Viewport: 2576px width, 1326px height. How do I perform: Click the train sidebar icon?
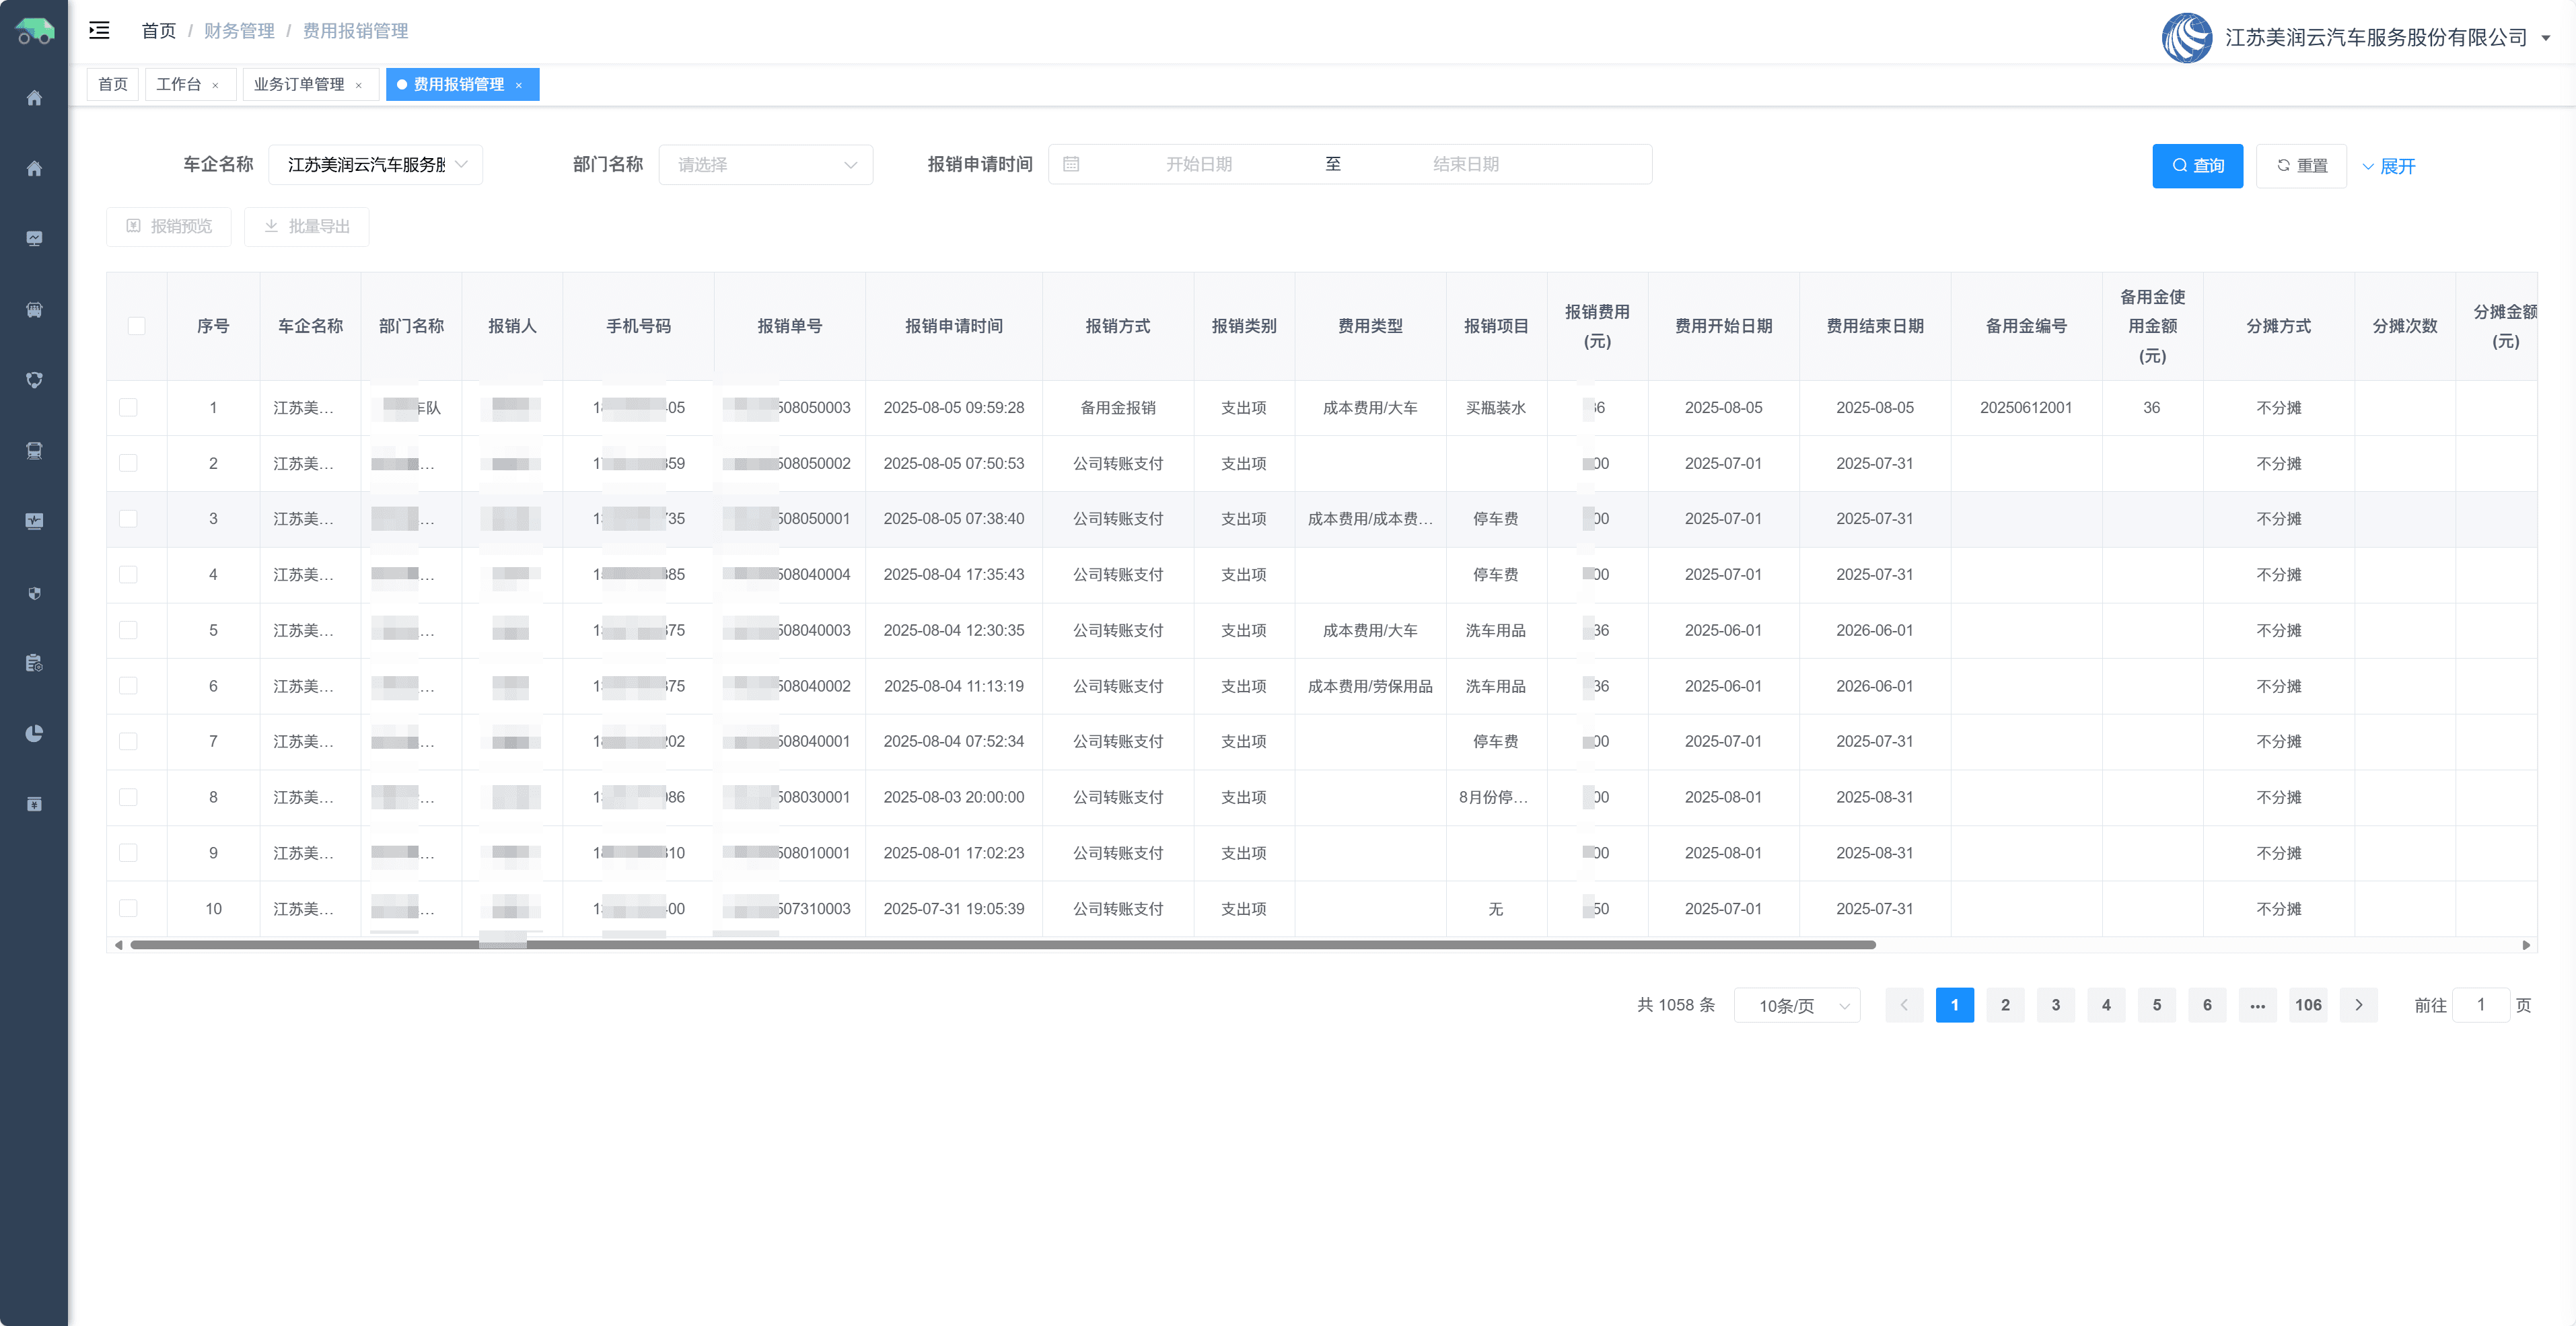click(34, 450)
